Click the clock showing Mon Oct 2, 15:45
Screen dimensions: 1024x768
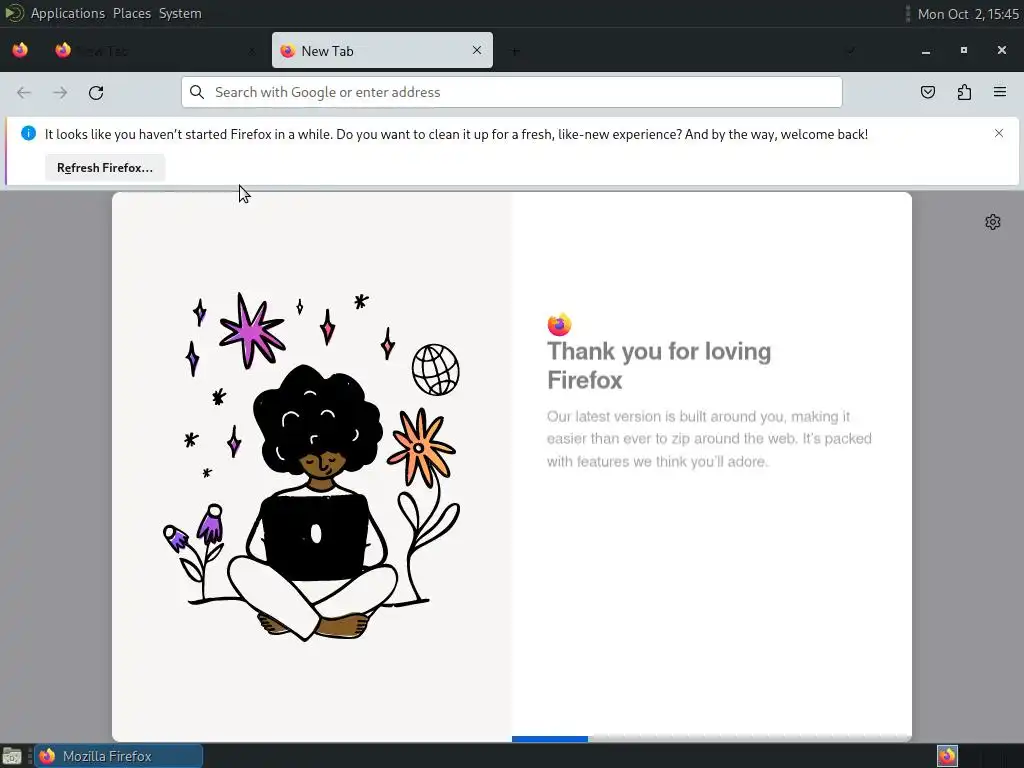[968, 14]
